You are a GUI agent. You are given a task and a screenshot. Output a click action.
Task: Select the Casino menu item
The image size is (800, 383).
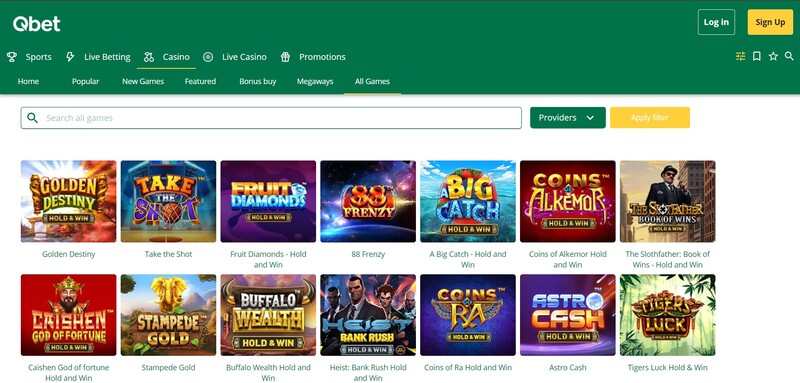coord(176,57)
